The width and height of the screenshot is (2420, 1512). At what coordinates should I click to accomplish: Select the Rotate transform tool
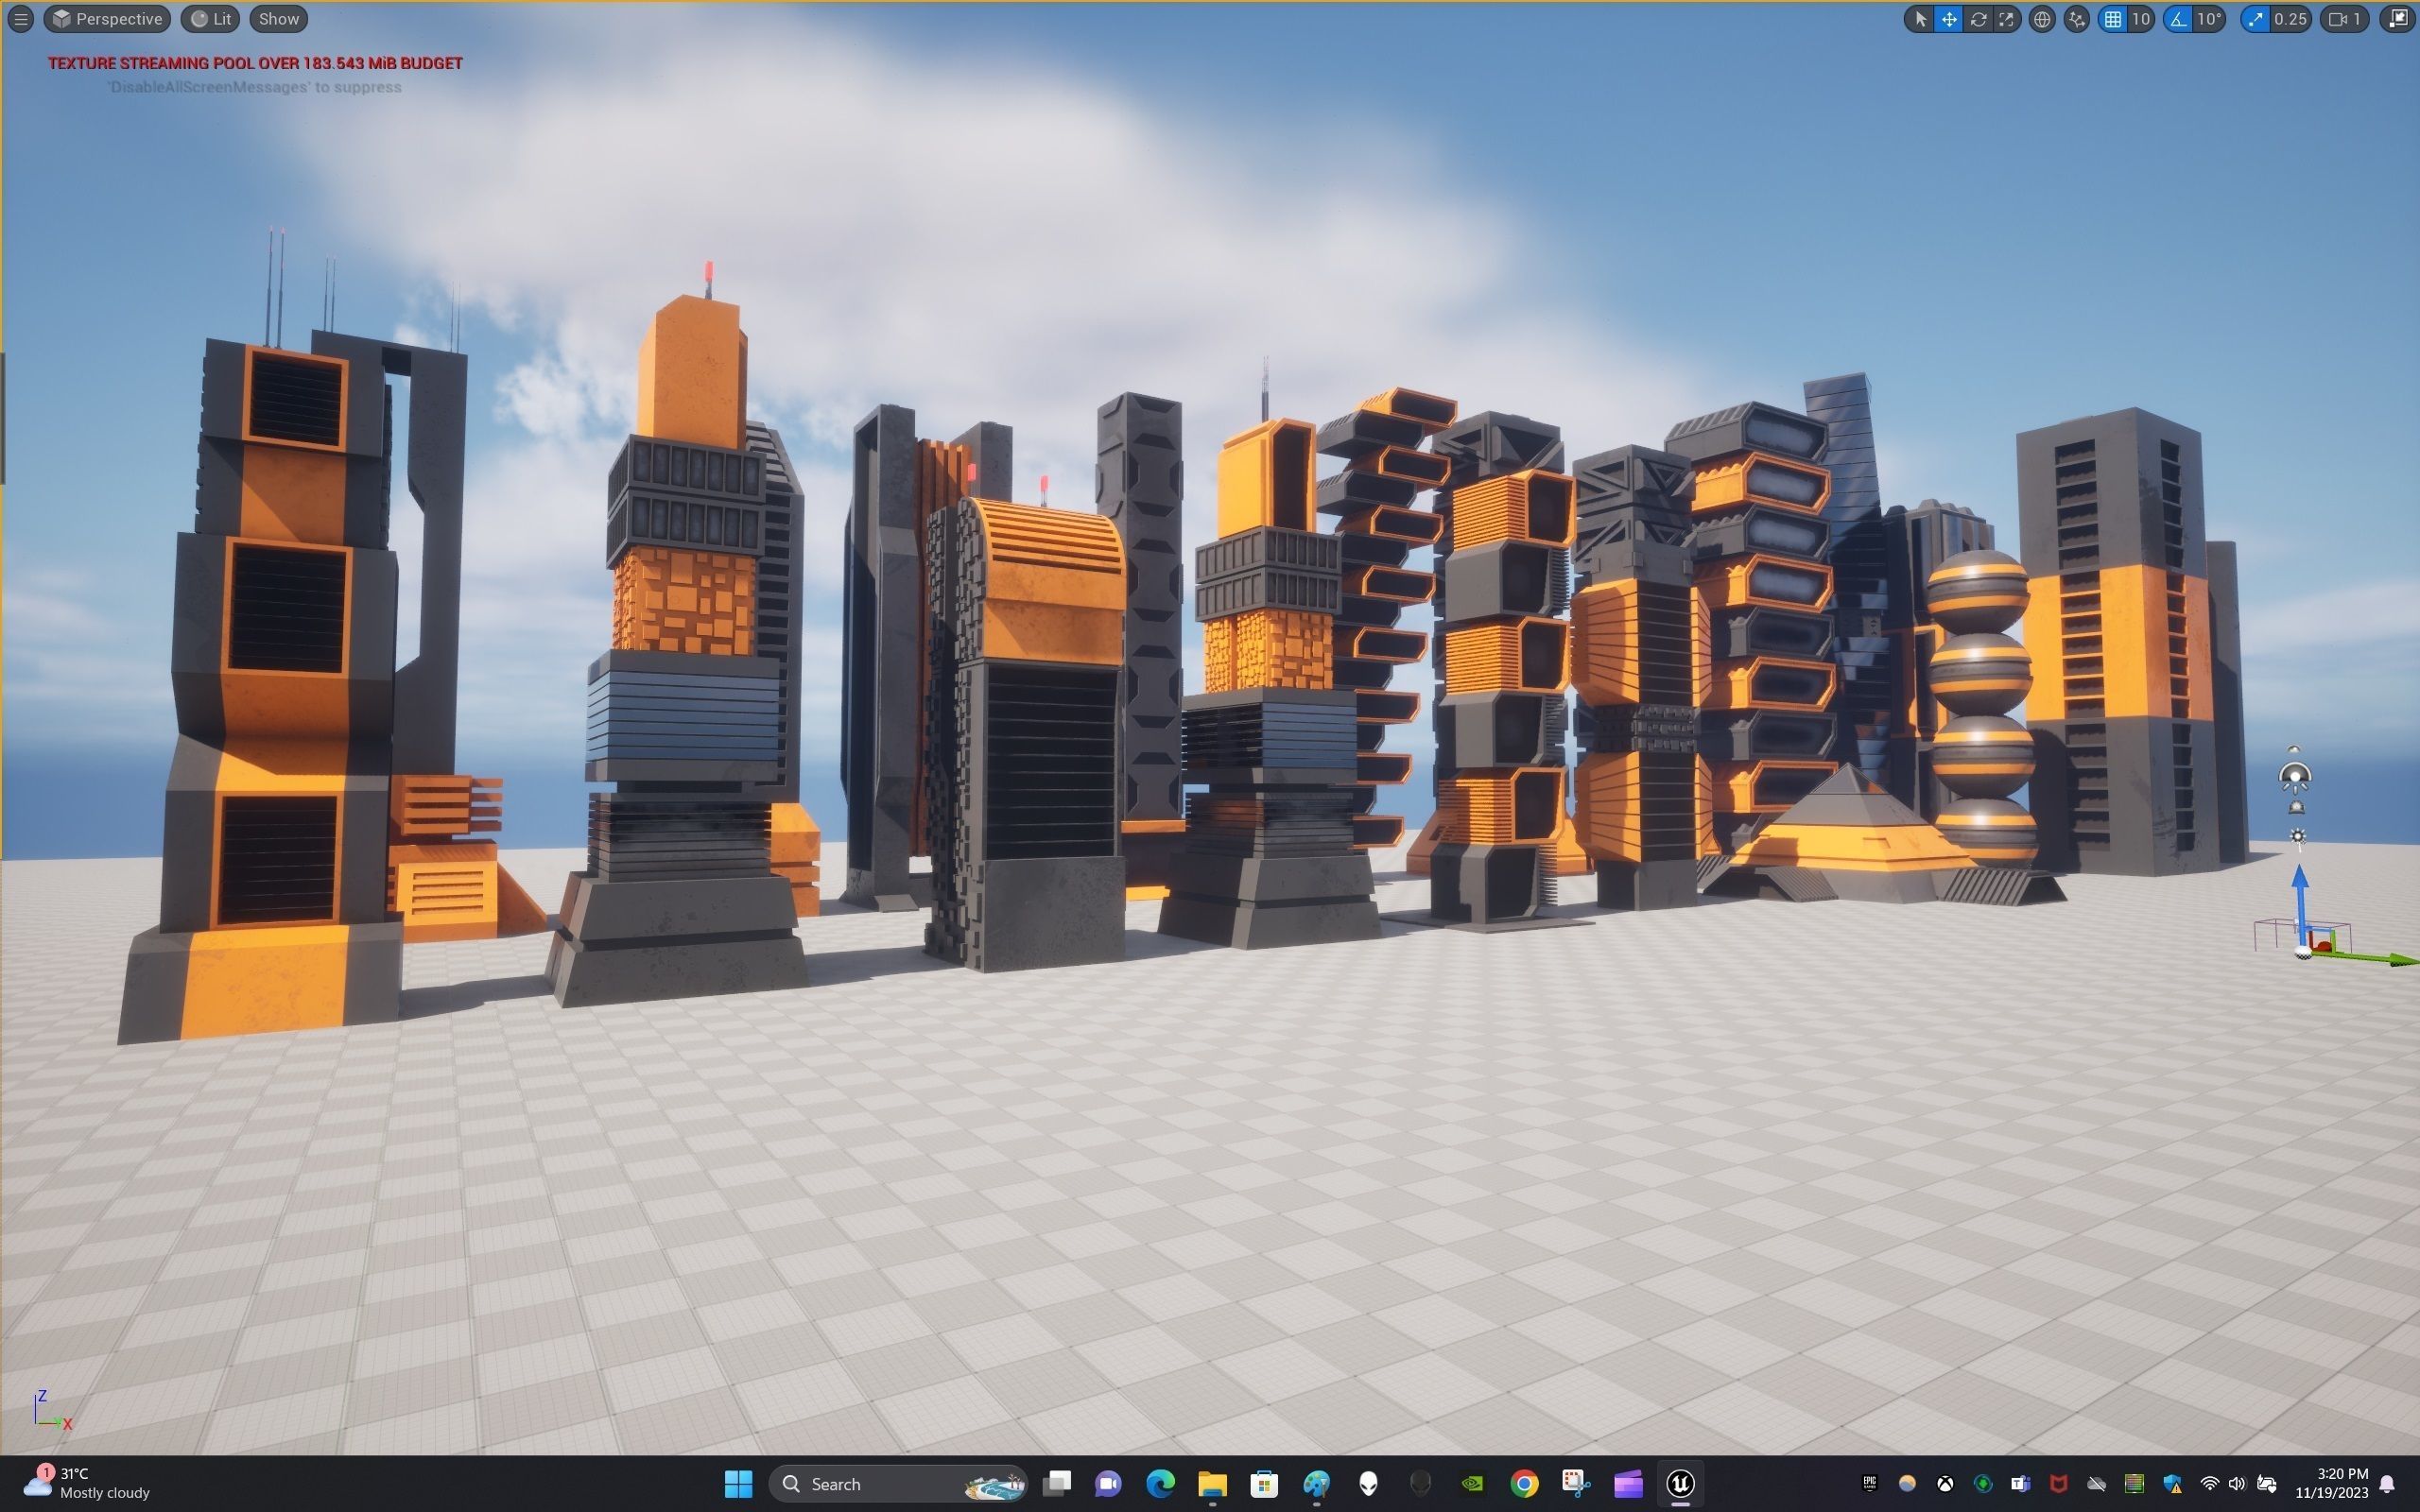point(1977,19)
